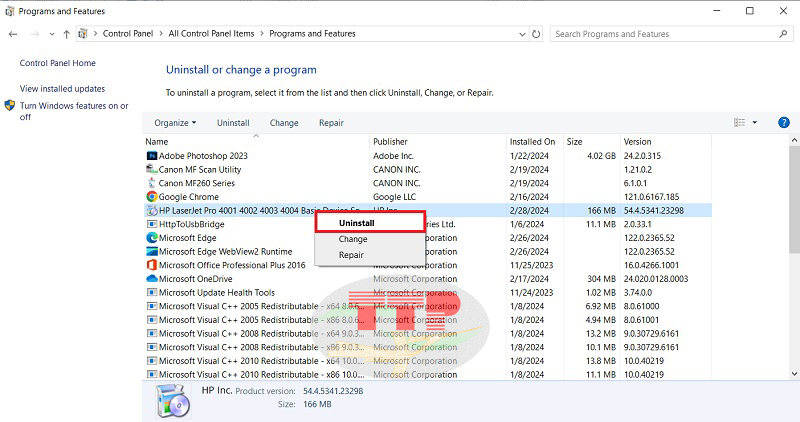
Task: Click the 4.02 GB size cell
Action: 602,156
